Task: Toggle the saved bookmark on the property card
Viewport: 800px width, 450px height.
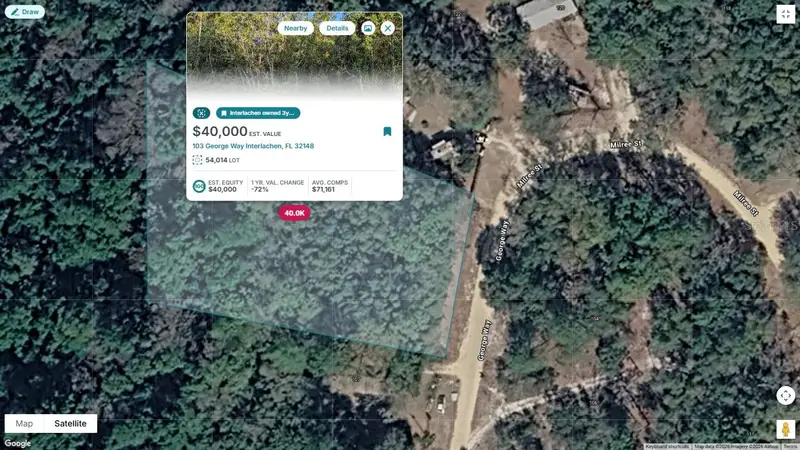Action: (x=387, y=132)
